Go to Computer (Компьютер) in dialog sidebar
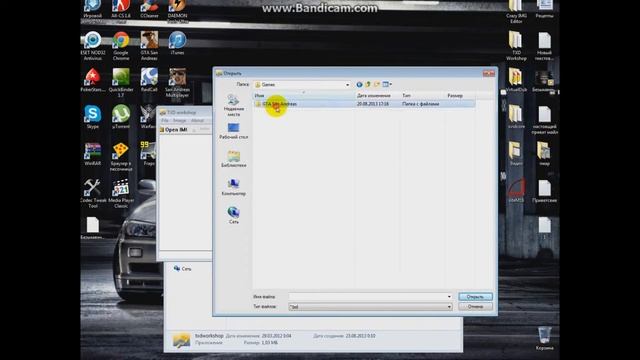This screenshot has height=360, width=640. [x=233, y=187]
